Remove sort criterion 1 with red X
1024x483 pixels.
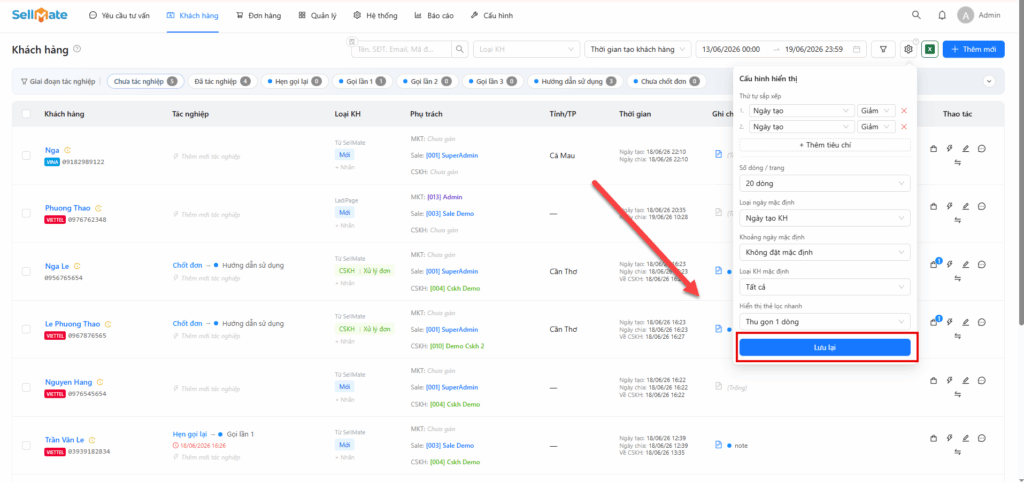click(904, 111)
